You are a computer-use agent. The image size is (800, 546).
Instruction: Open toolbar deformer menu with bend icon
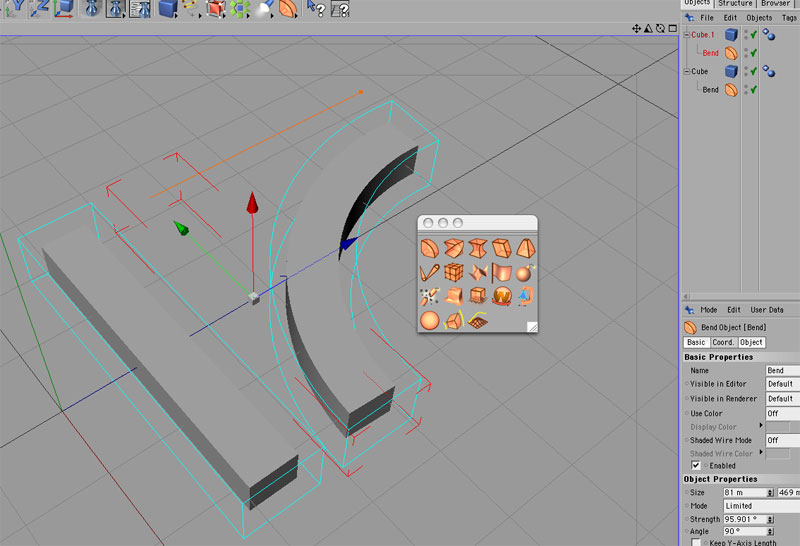[x=288, y=8]
